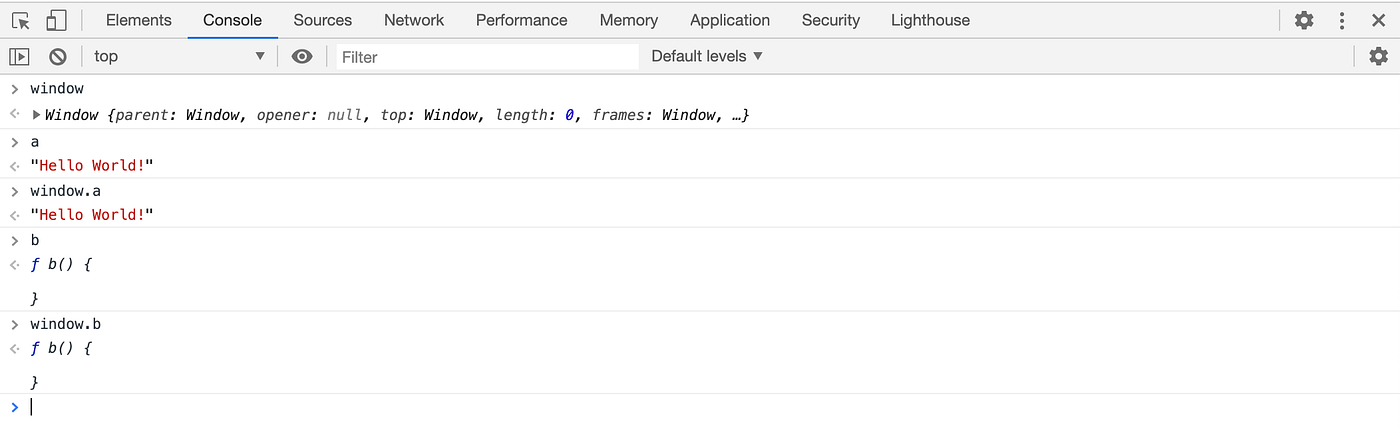Screen dimensions: 1400x433
Task: Click the Filter input field
Action: [486, 57]
